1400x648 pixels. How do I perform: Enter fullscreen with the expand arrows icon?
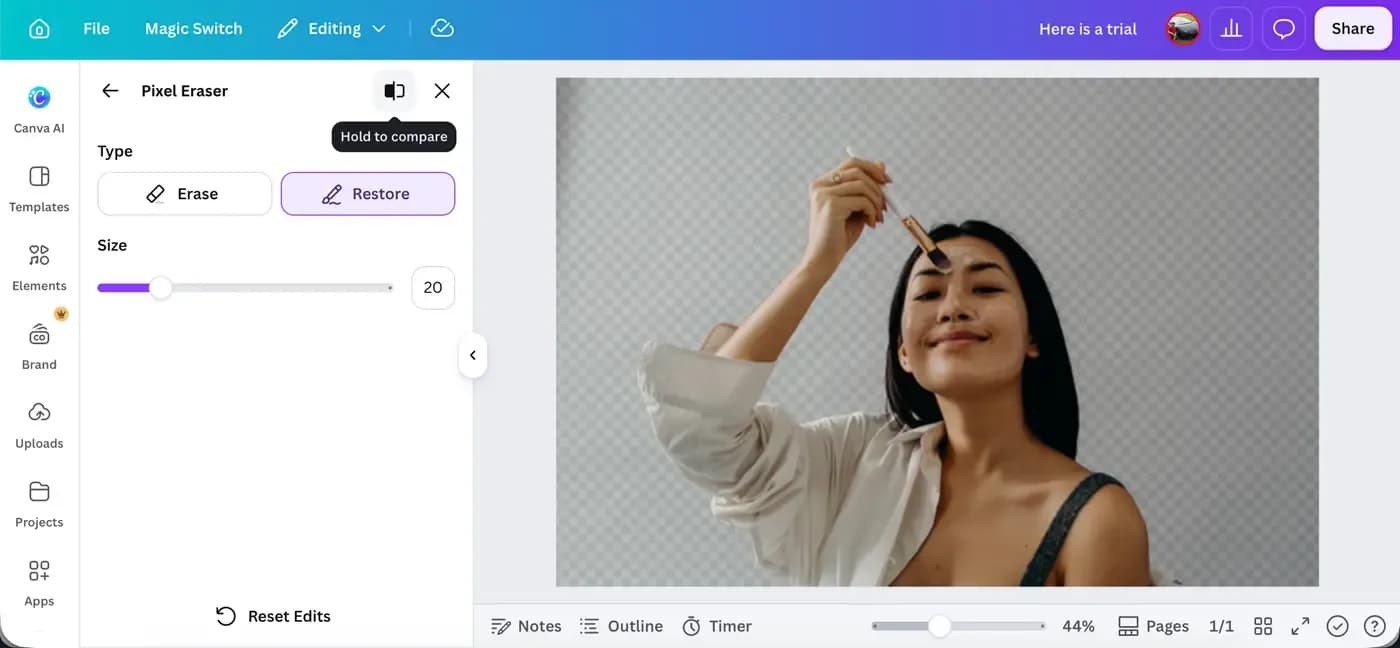[x=1300, y=626]
